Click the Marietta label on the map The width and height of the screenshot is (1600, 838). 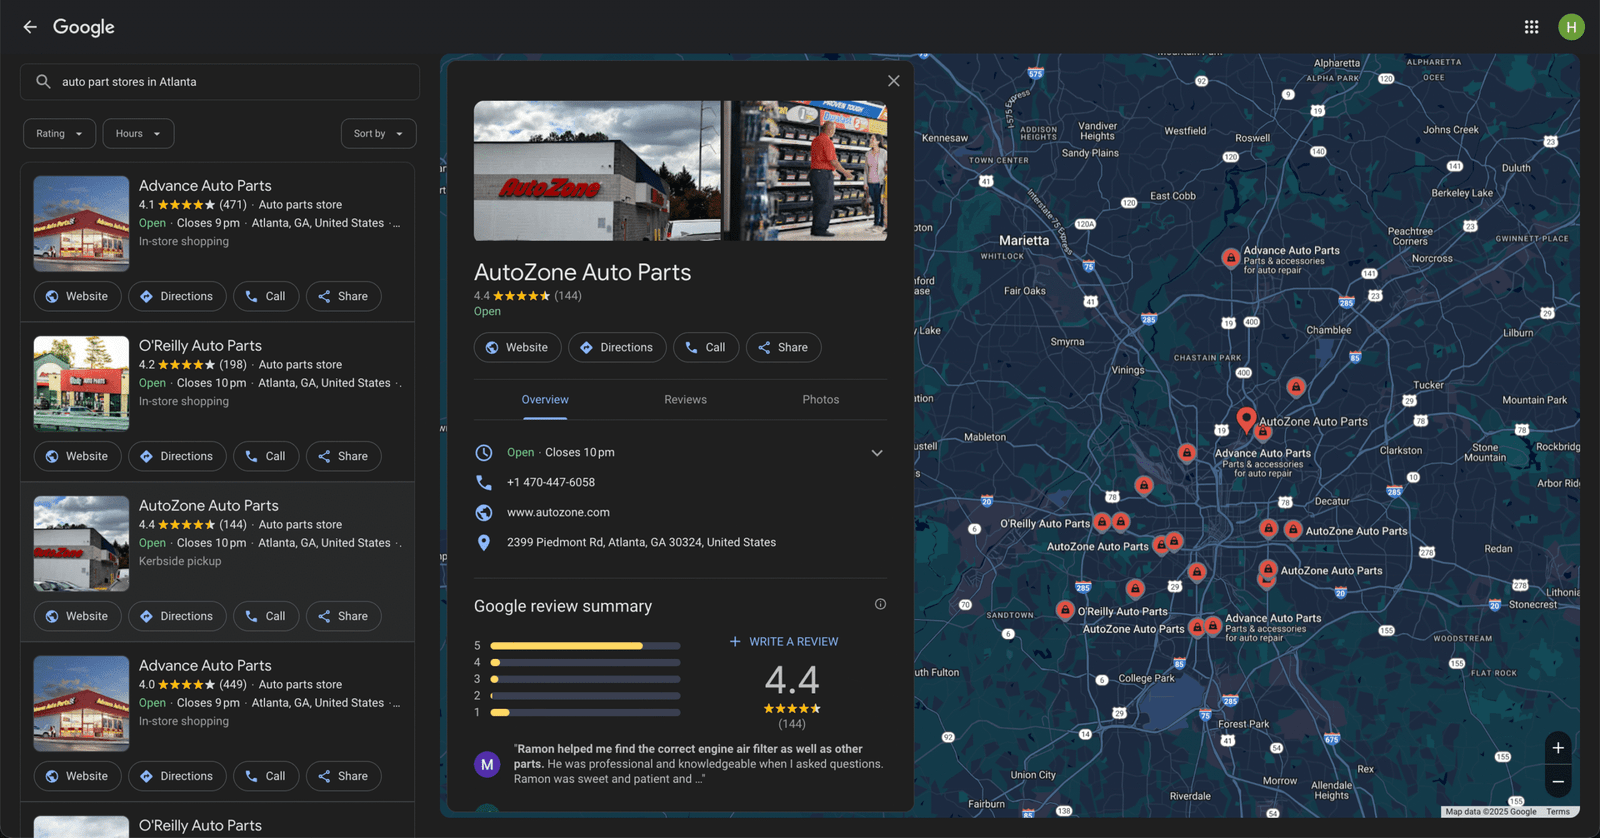[x=1024, y=241]
